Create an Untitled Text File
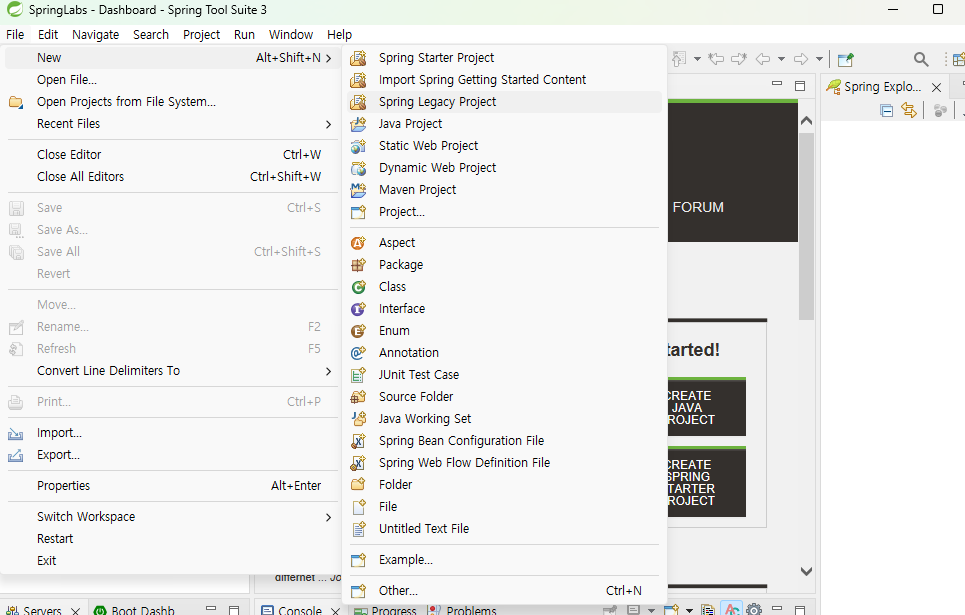 click(504, 529)
